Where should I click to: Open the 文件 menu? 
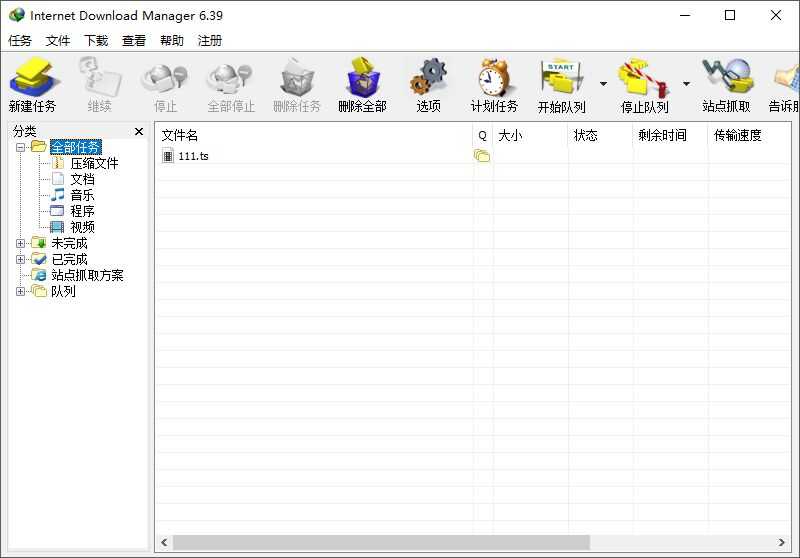coord(58,40)
